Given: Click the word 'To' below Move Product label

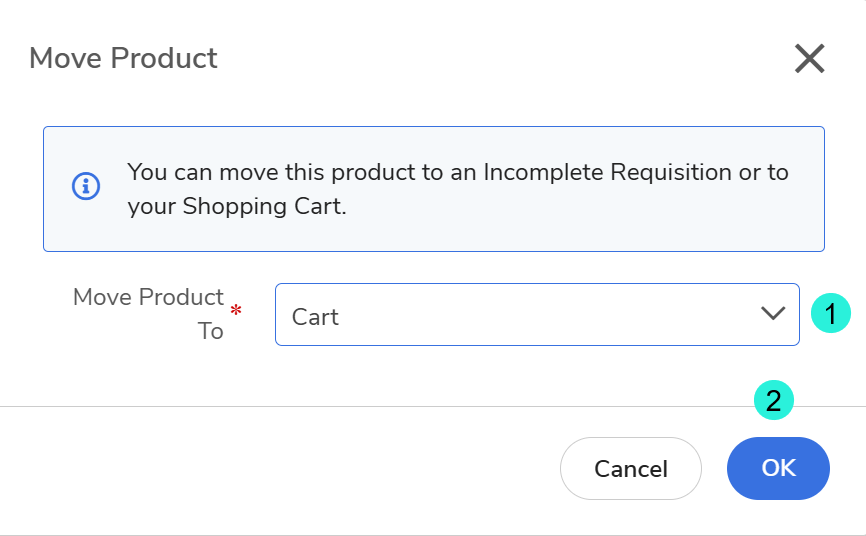Looking at the screenshot, I should (x=210, y=331).
